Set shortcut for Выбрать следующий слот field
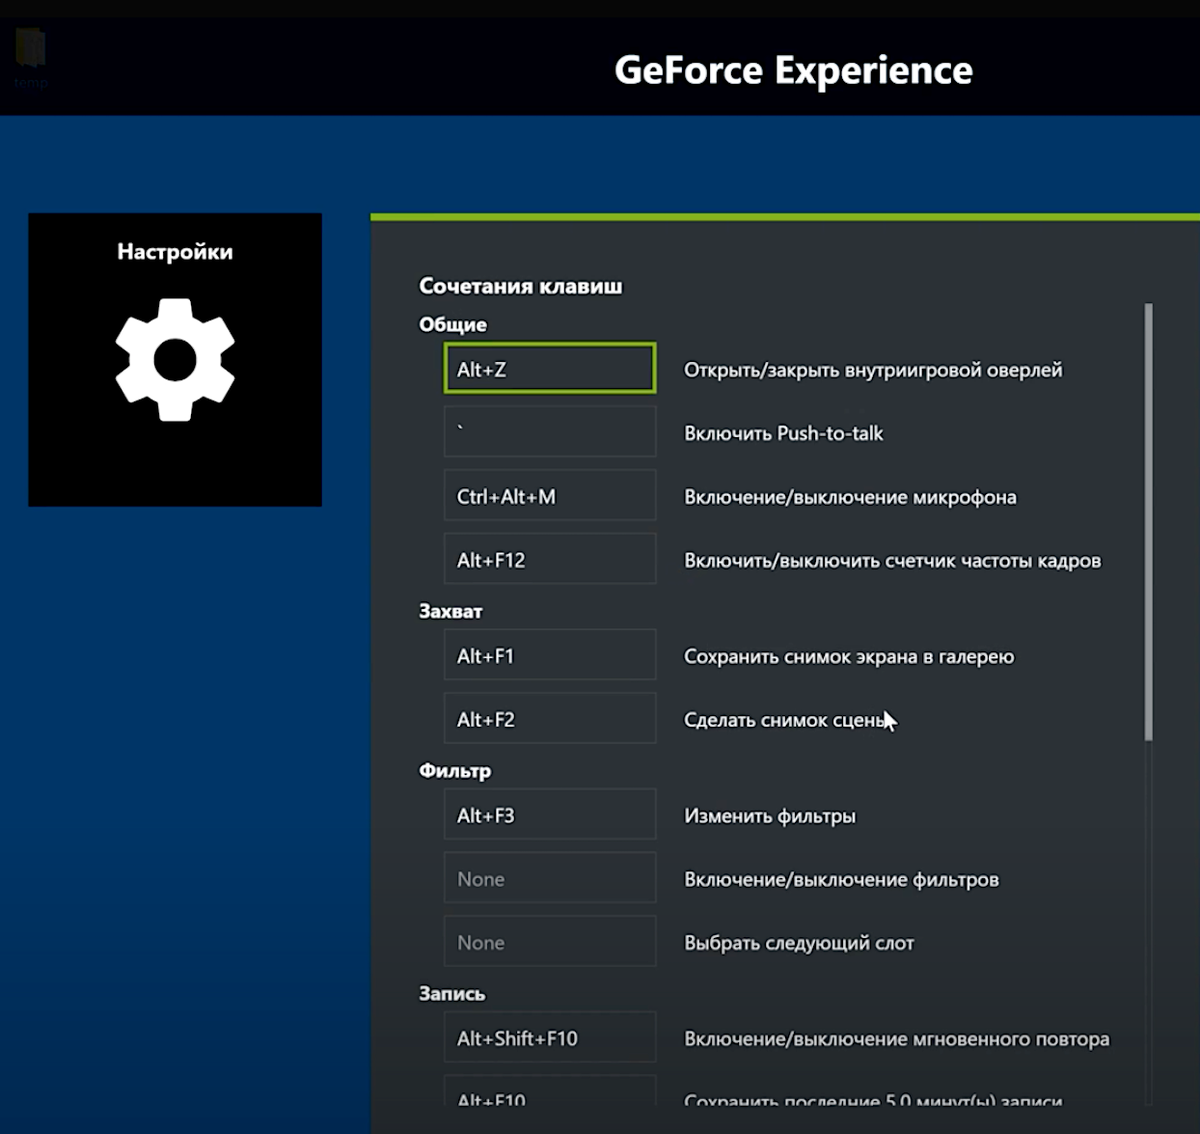The width and height of the screenshot is (1200, 1134). (550, 941)
